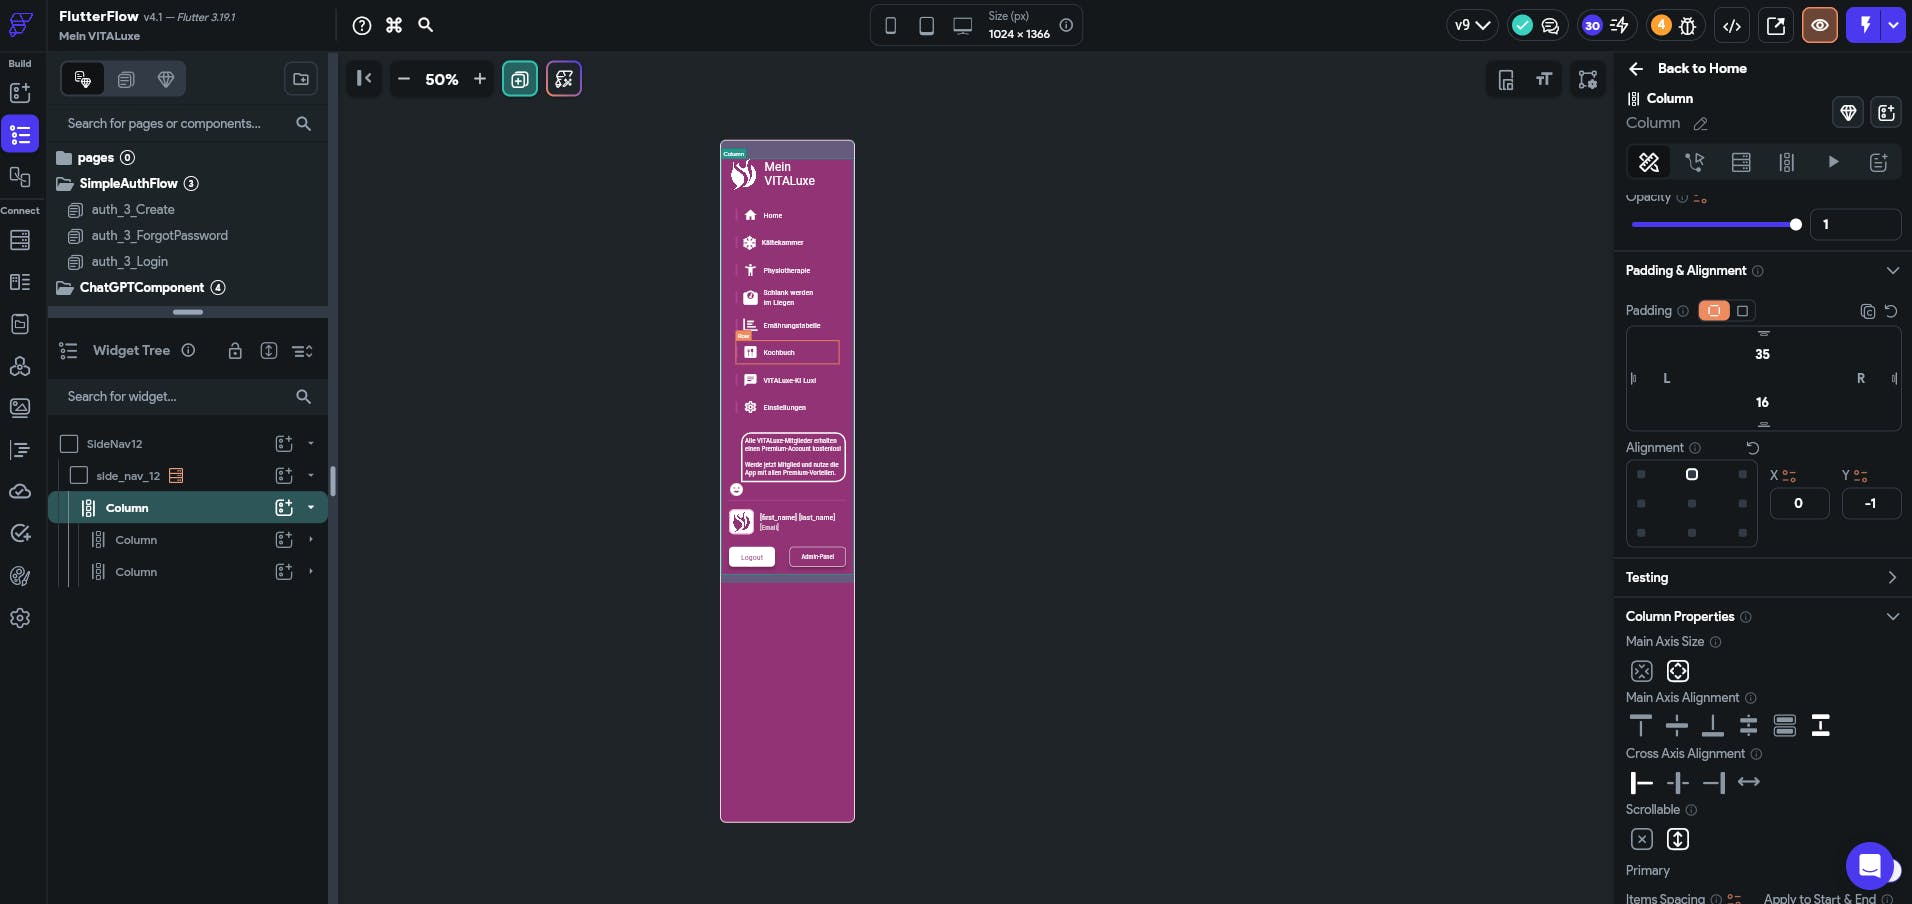Screen dimensions: 1912x904
Task: Click the open in new window icon
Action: 1776,26
